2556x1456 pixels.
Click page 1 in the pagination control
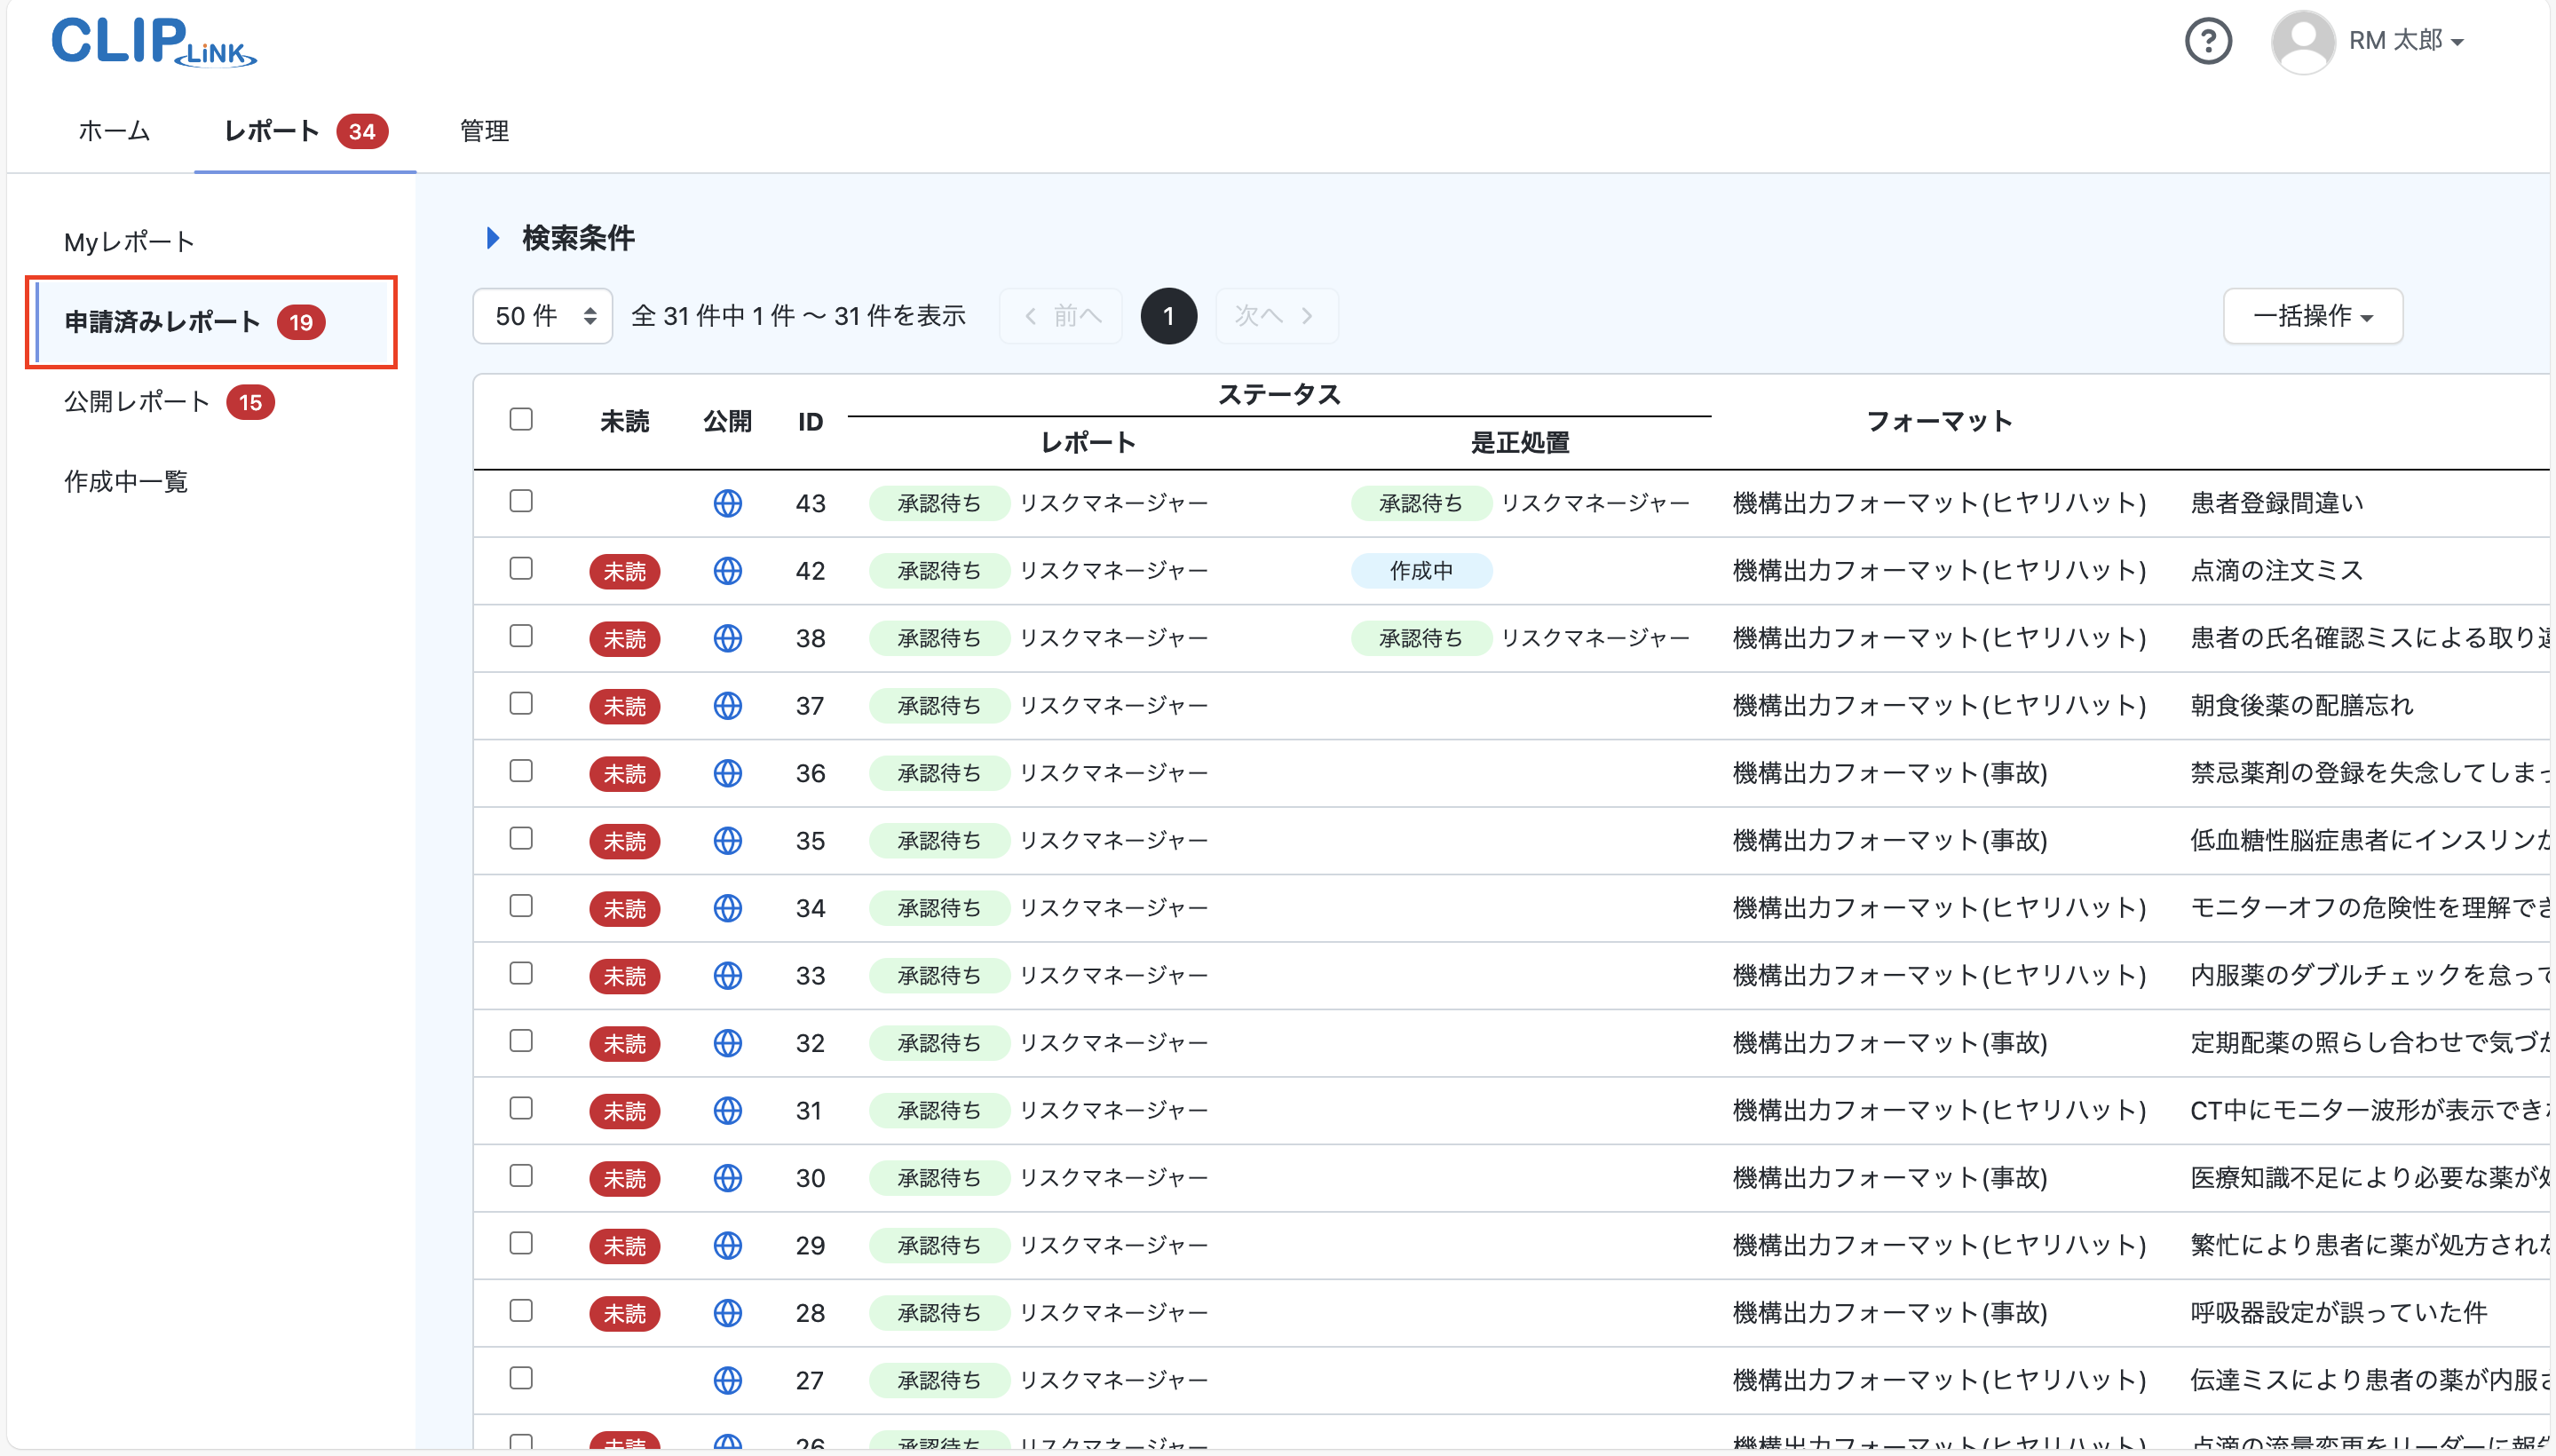click(1169, 315)
